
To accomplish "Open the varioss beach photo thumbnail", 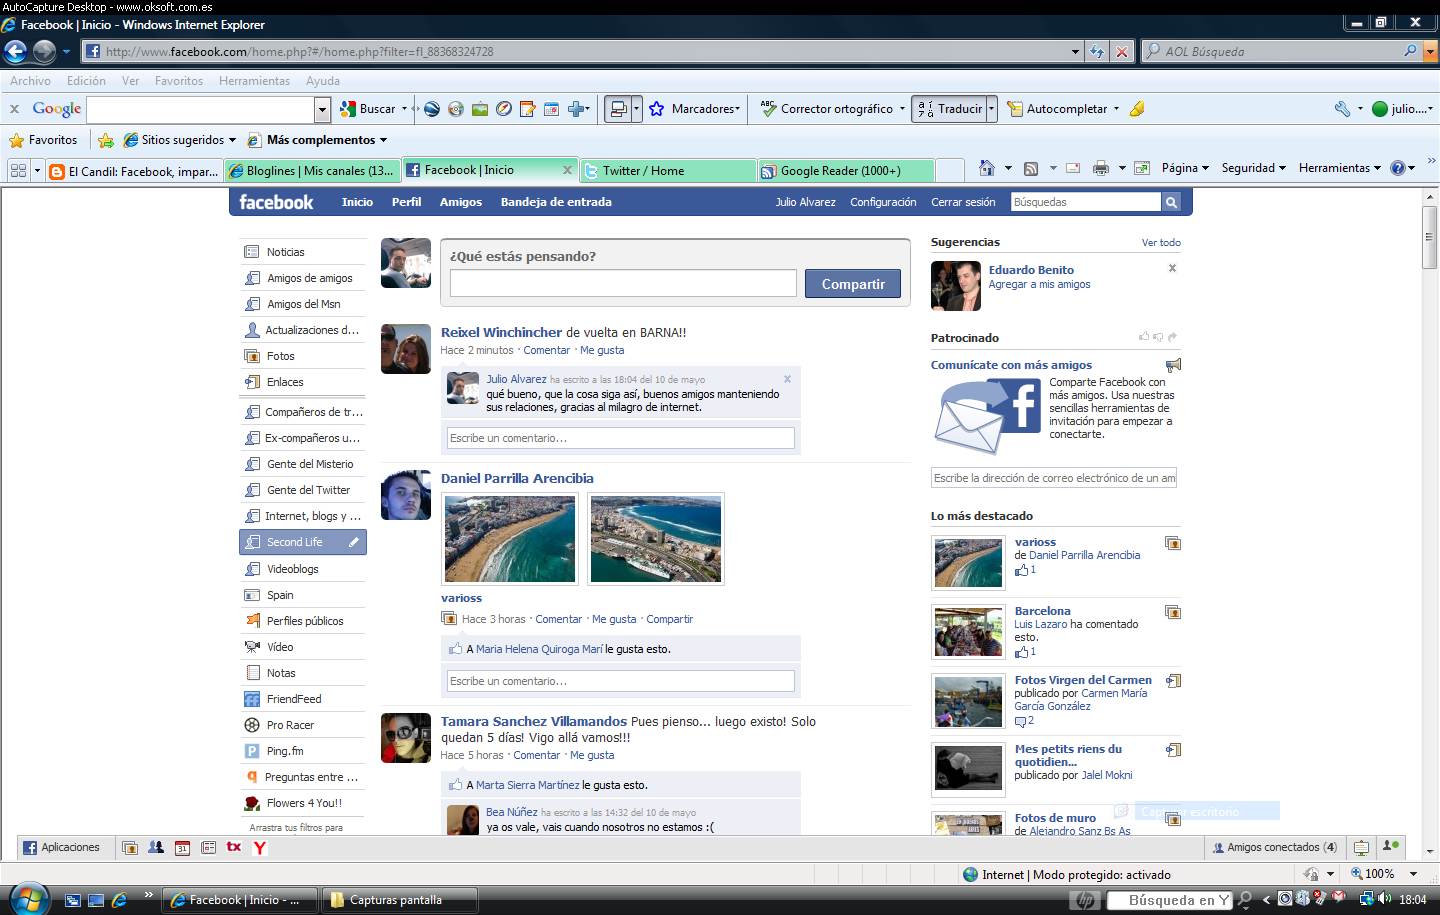I will [509, 538].
